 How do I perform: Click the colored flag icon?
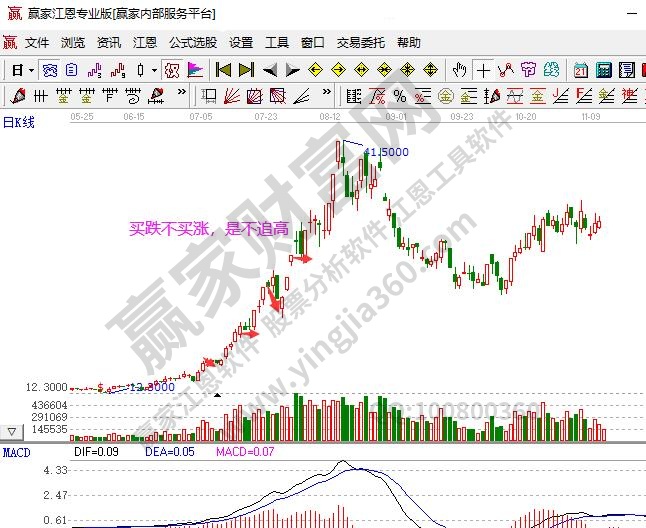[194, 70]
